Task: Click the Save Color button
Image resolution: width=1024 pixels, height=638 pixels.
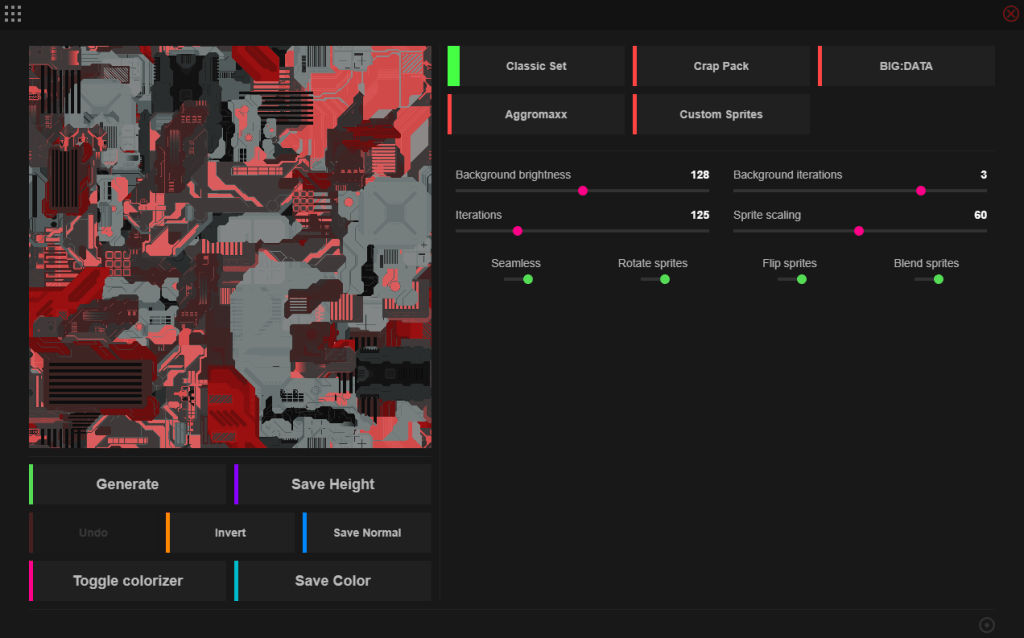Action: coord(333,581)
